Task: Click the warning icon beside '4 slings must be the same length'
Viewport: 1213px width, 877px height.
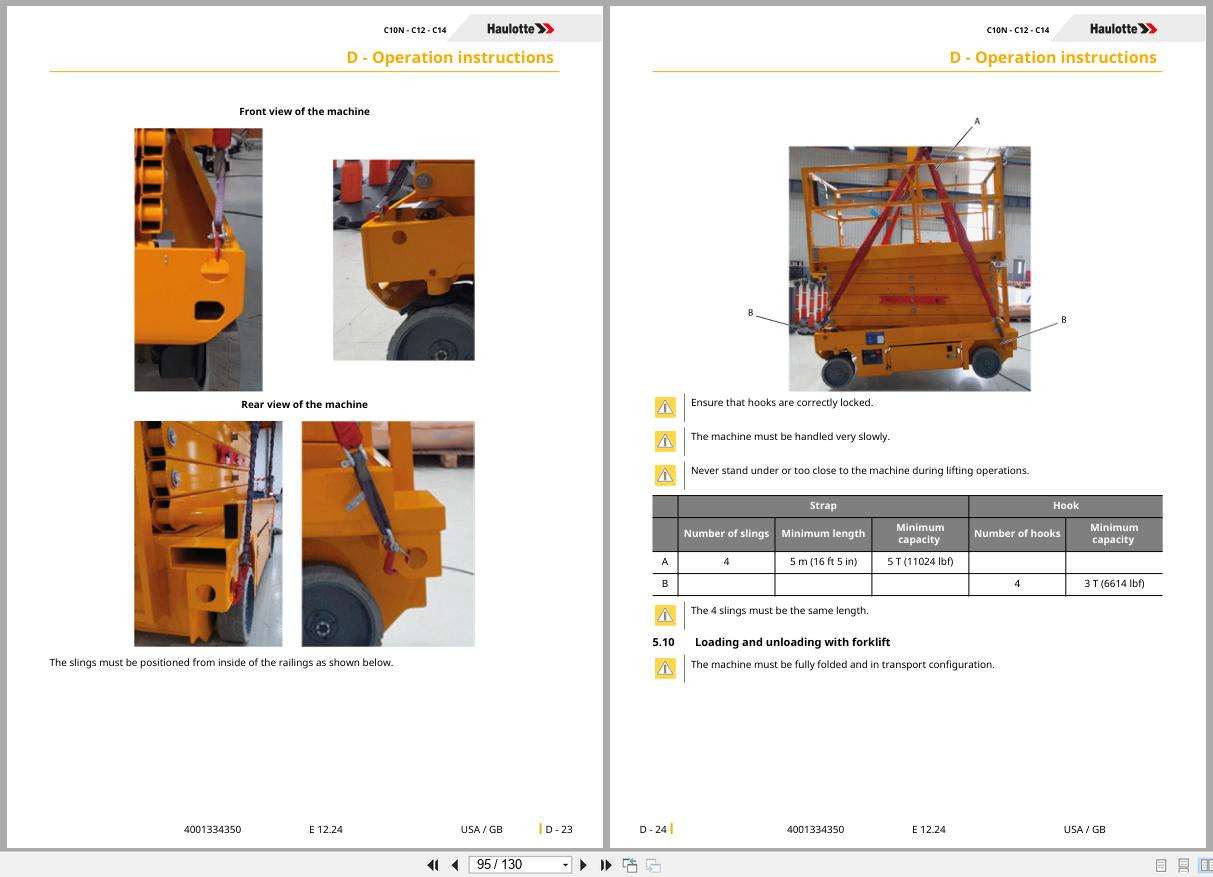Action: [x=665, y=615]
